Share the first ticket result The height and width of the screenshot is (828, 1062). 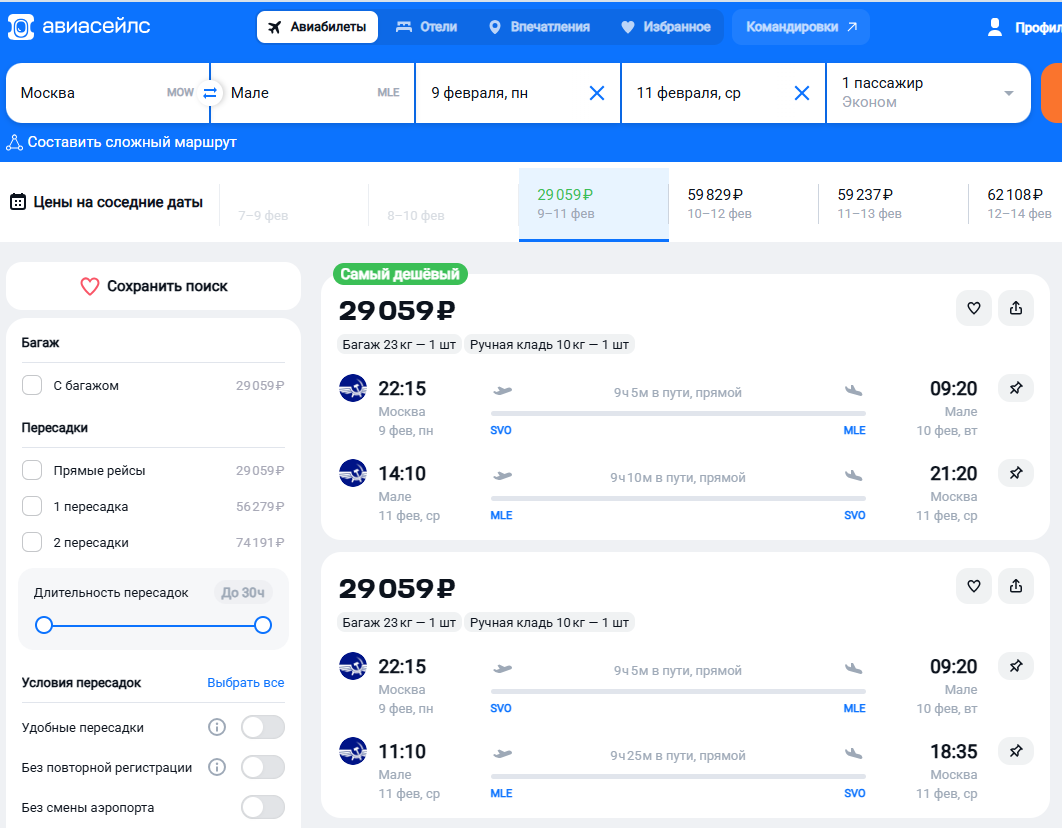1016,308
